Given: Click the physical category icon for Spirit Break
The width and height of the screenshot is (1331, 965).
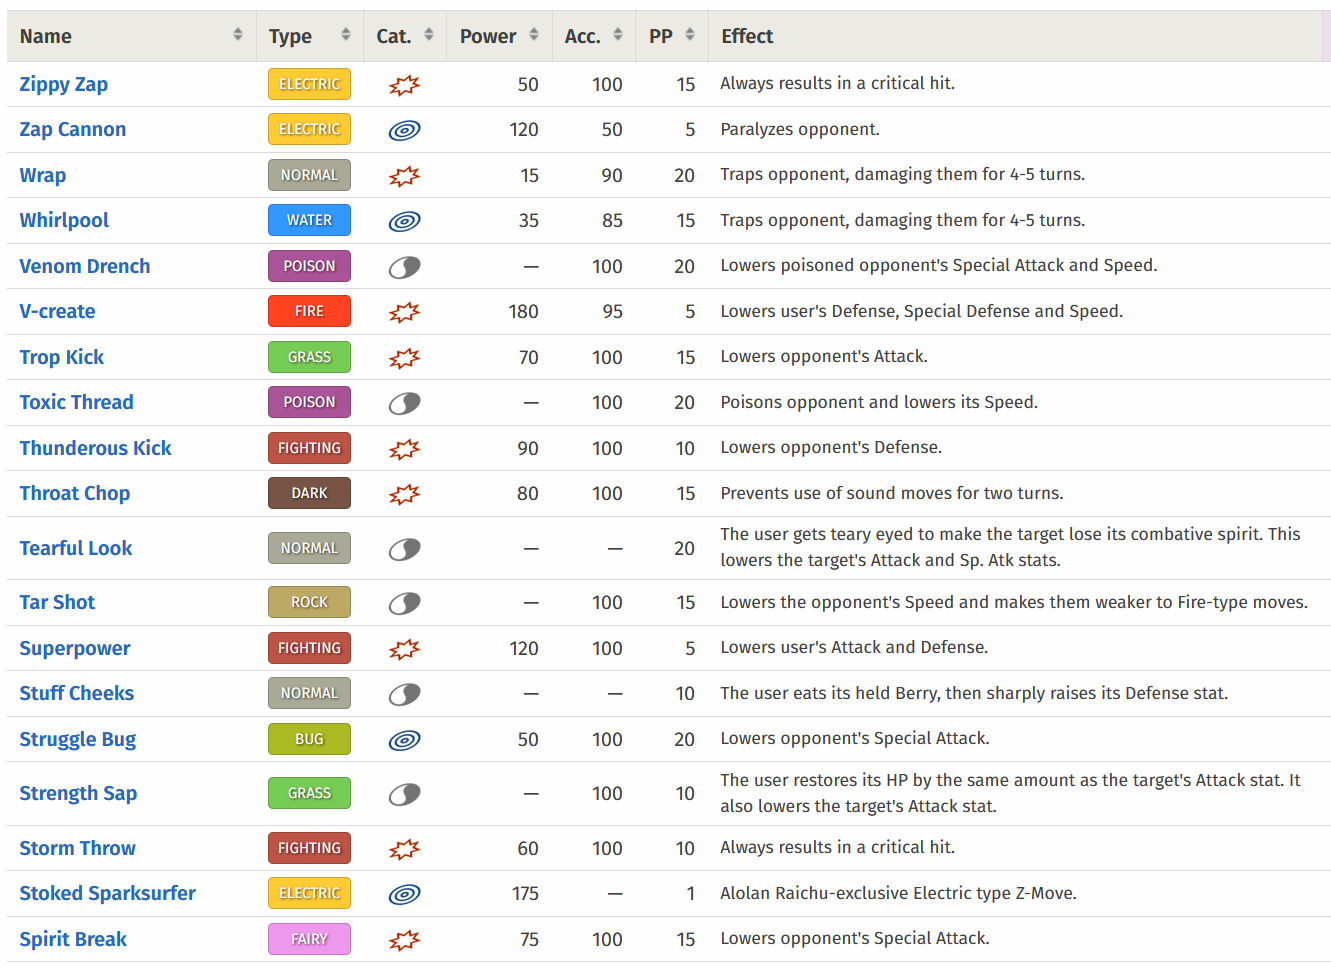Looking at the screenshot, I should 404,940.
